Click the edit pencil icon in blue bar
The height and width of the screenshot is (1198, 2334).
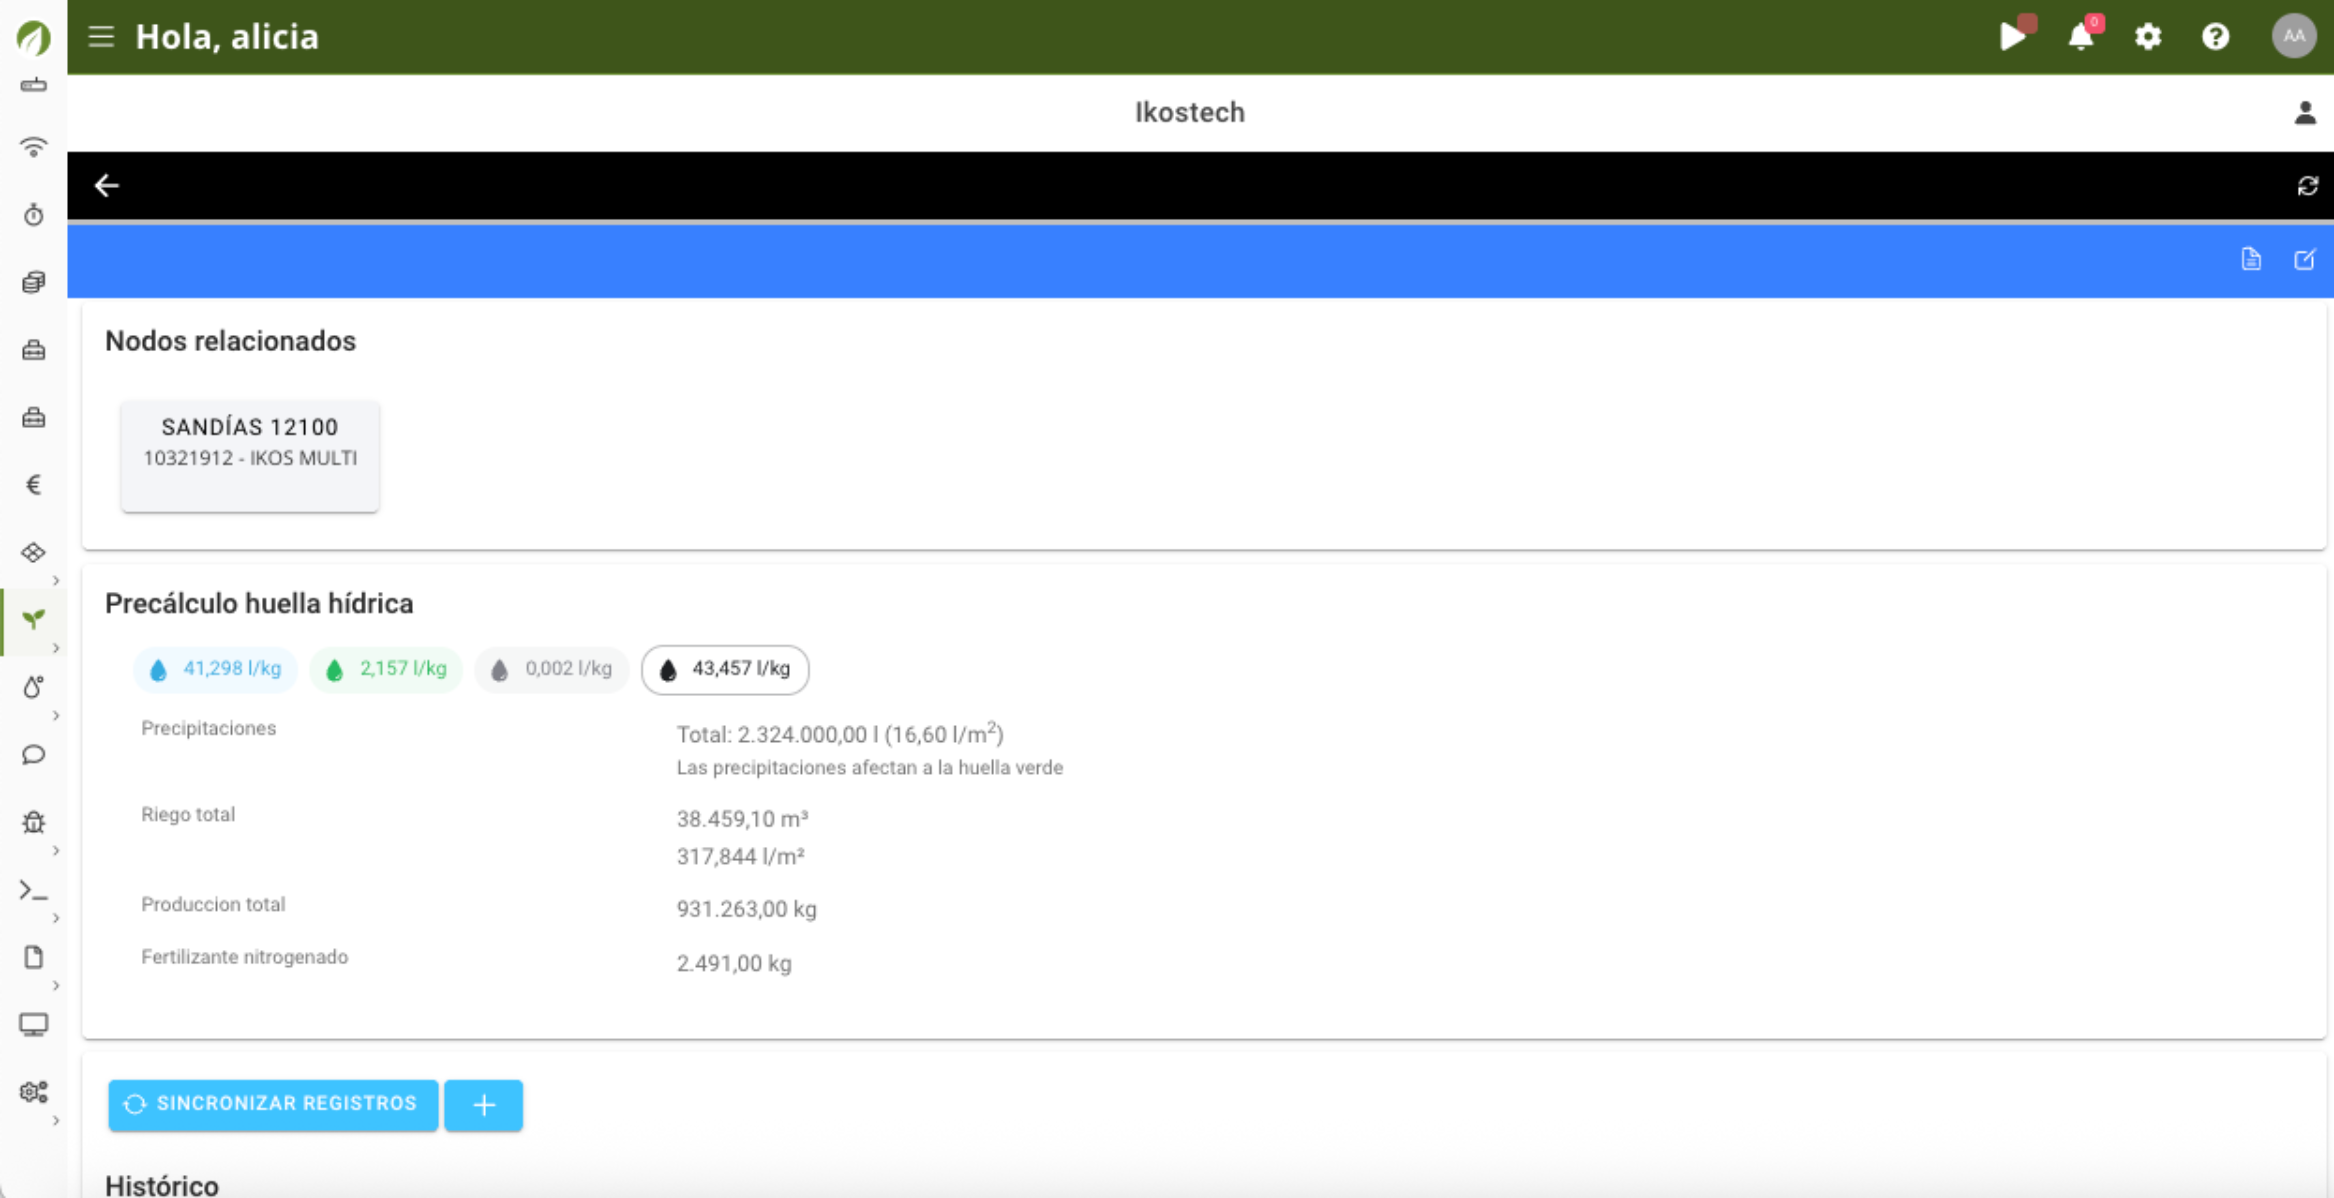tap(2304, 260)
